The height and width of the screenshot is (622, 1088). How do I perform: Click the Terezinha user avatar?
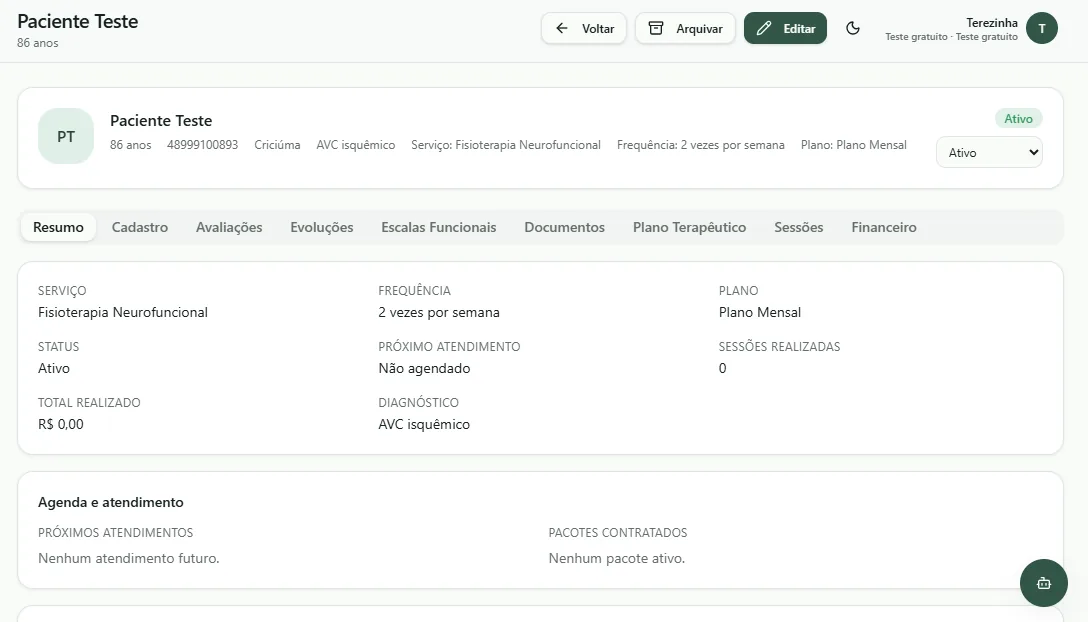click(x=1042, y=28)
